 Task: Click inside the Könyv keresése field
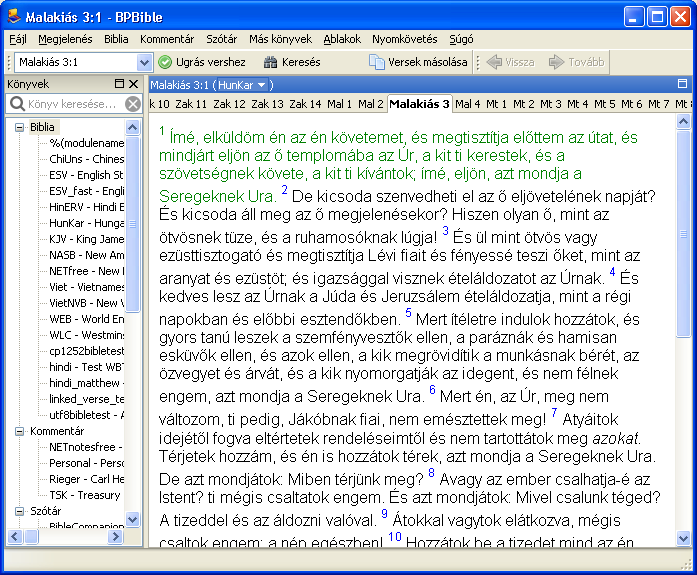pyautogui.click(x=73, y=104)
